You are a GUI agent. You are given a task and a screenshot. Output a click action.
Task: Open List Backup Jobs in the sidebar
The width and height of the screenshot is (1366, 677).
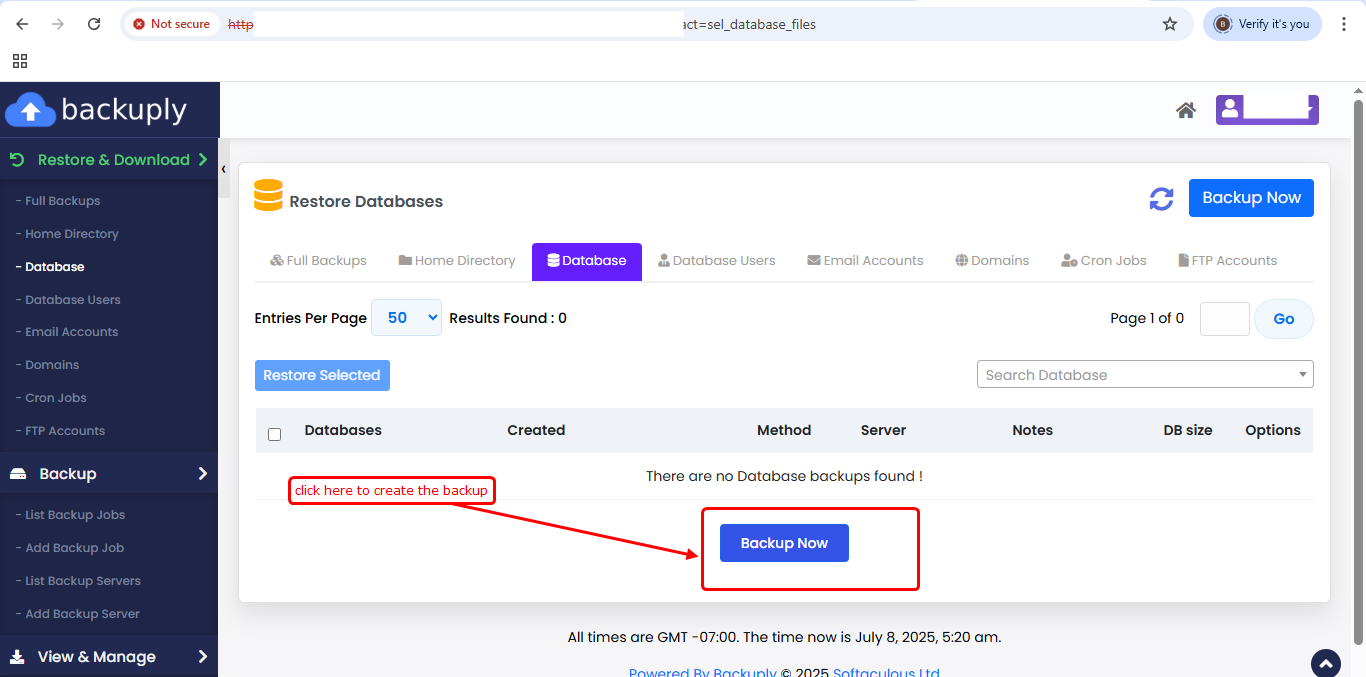click(75, 515)
